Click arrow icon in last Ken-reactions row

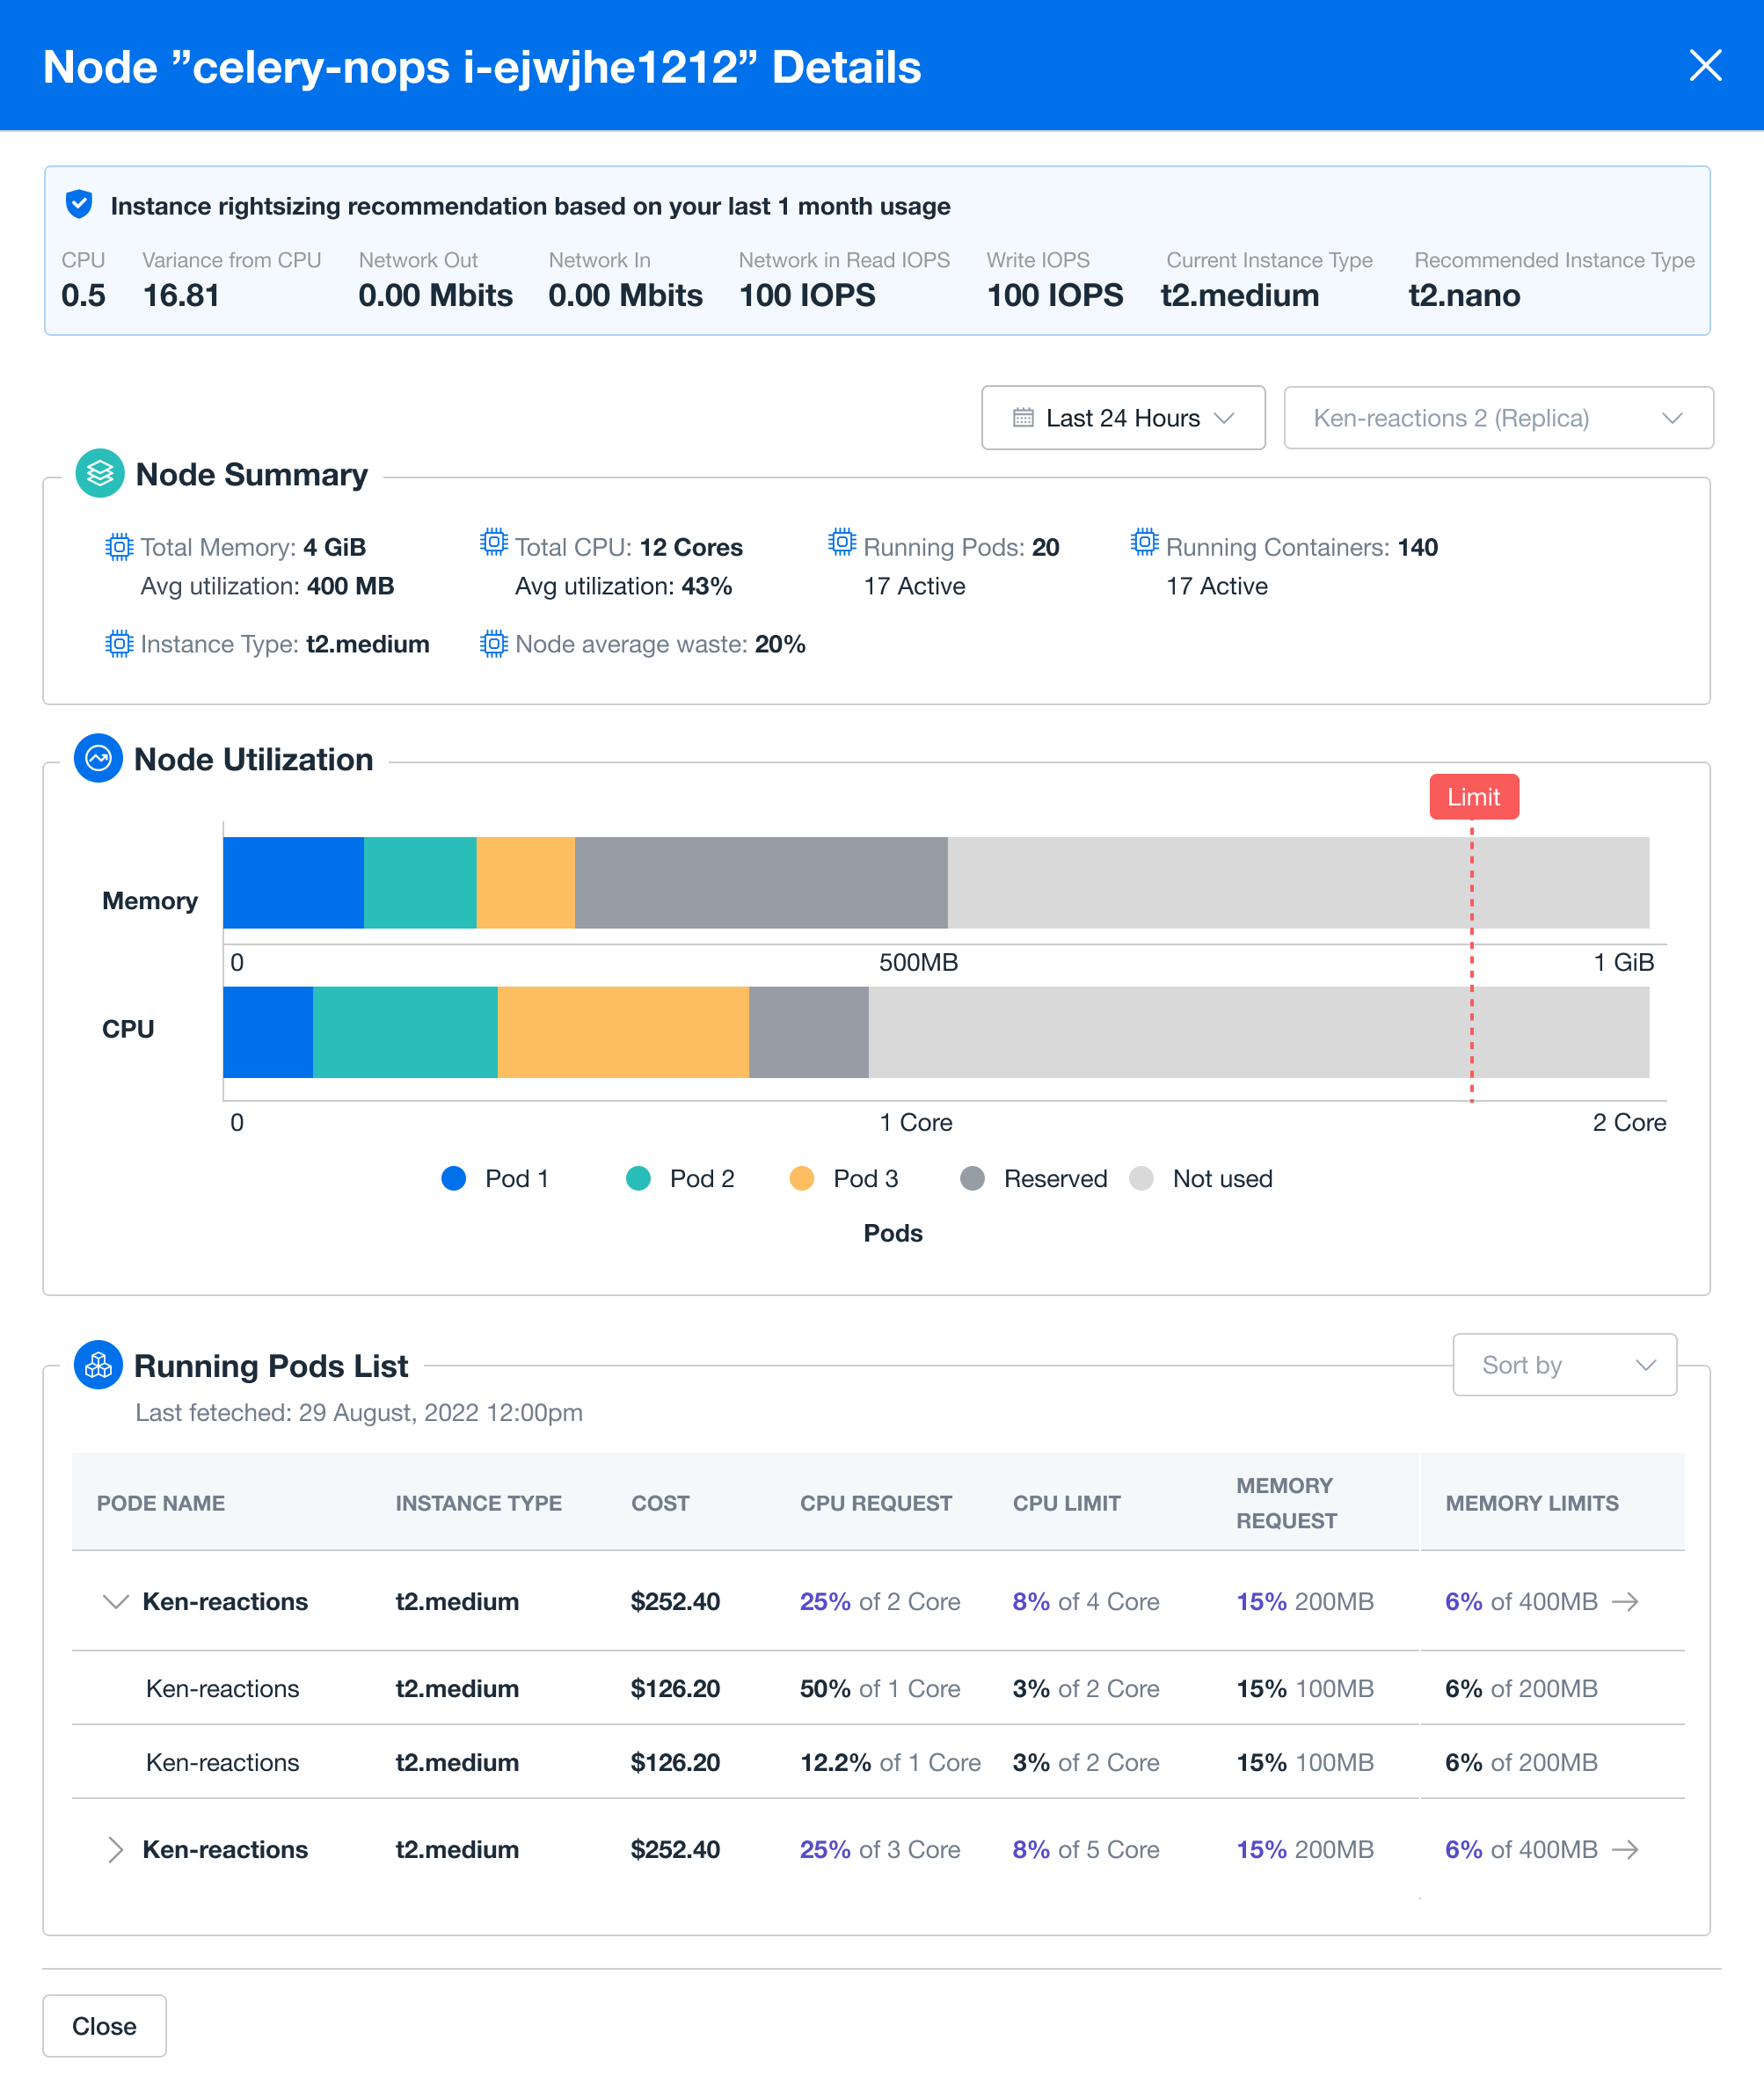coord(1625,1850)
